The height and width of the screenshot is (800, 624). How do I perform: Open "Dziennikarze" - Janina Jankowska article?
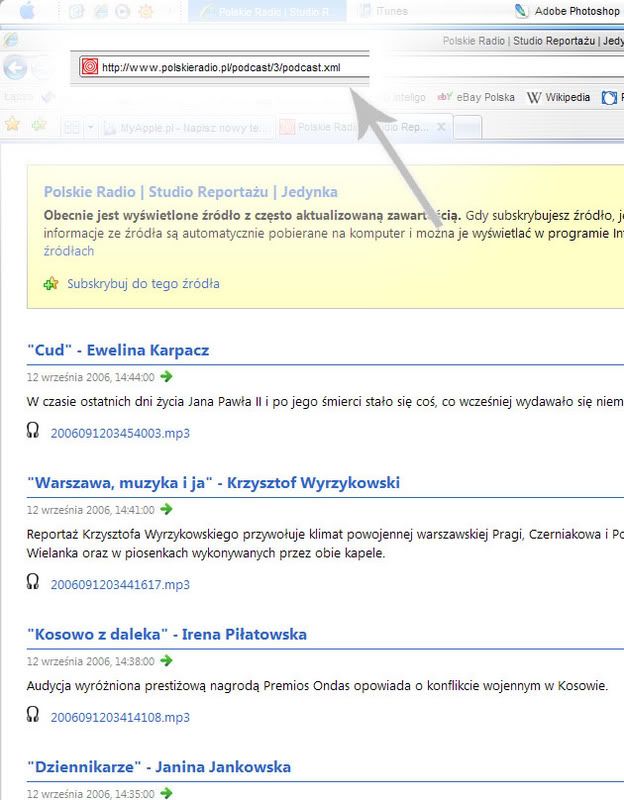click(x=159, y=767)
